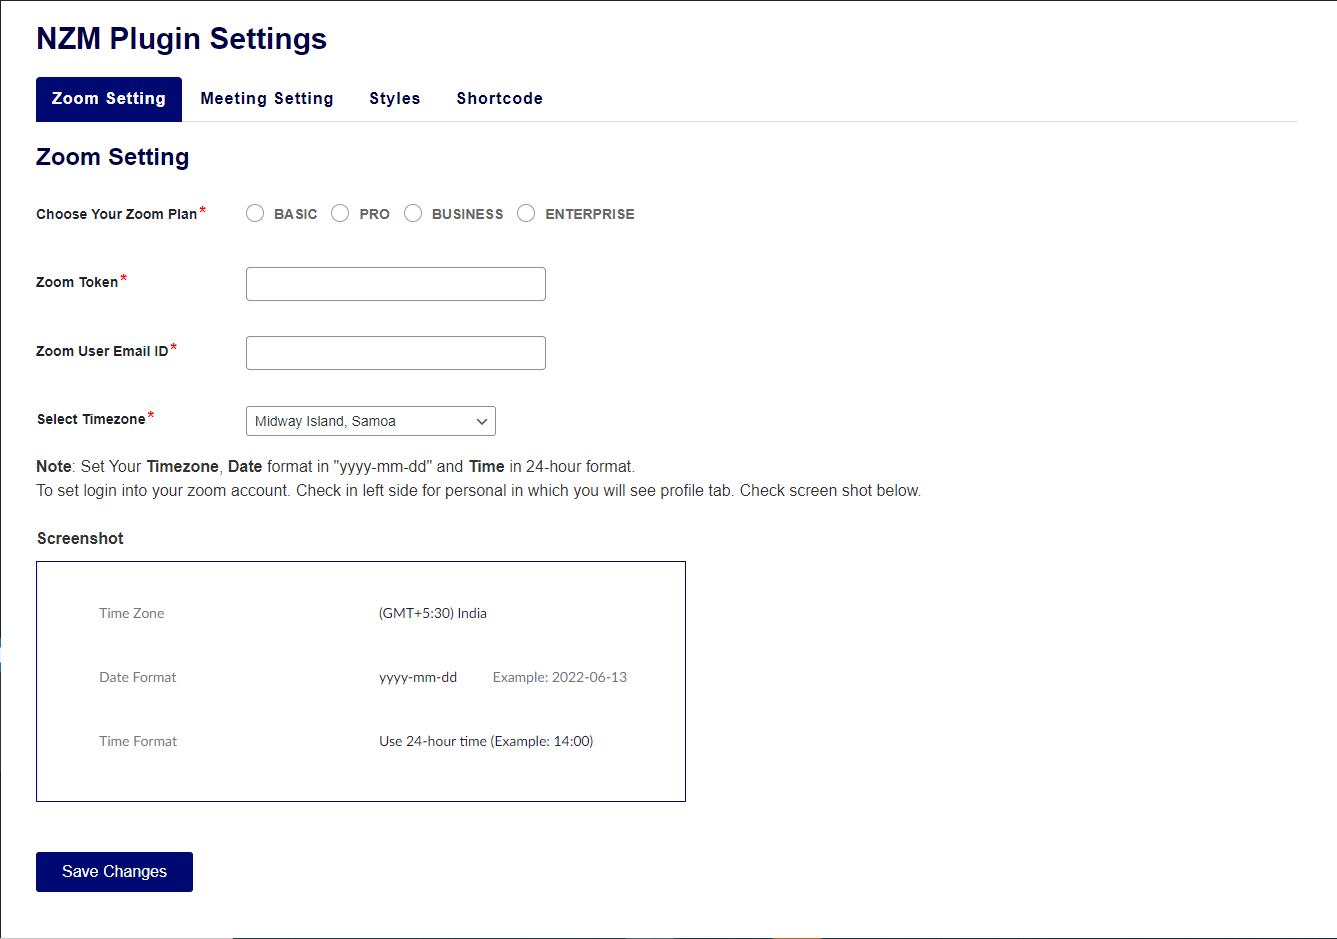Open the Meeting Setting tab
The height and width of the screenshot is (939, 1337).
[267, 99]
